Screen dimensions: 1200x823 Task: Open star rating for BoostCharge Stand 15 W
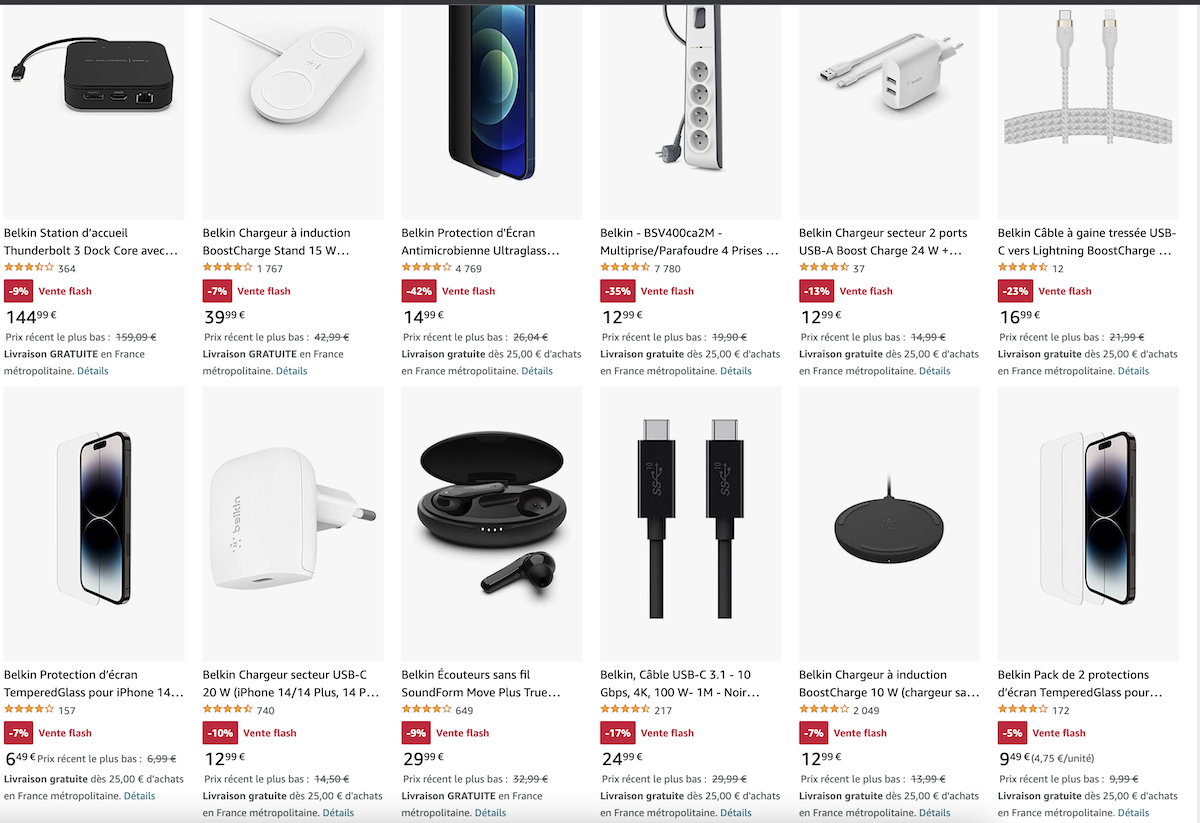228,268
